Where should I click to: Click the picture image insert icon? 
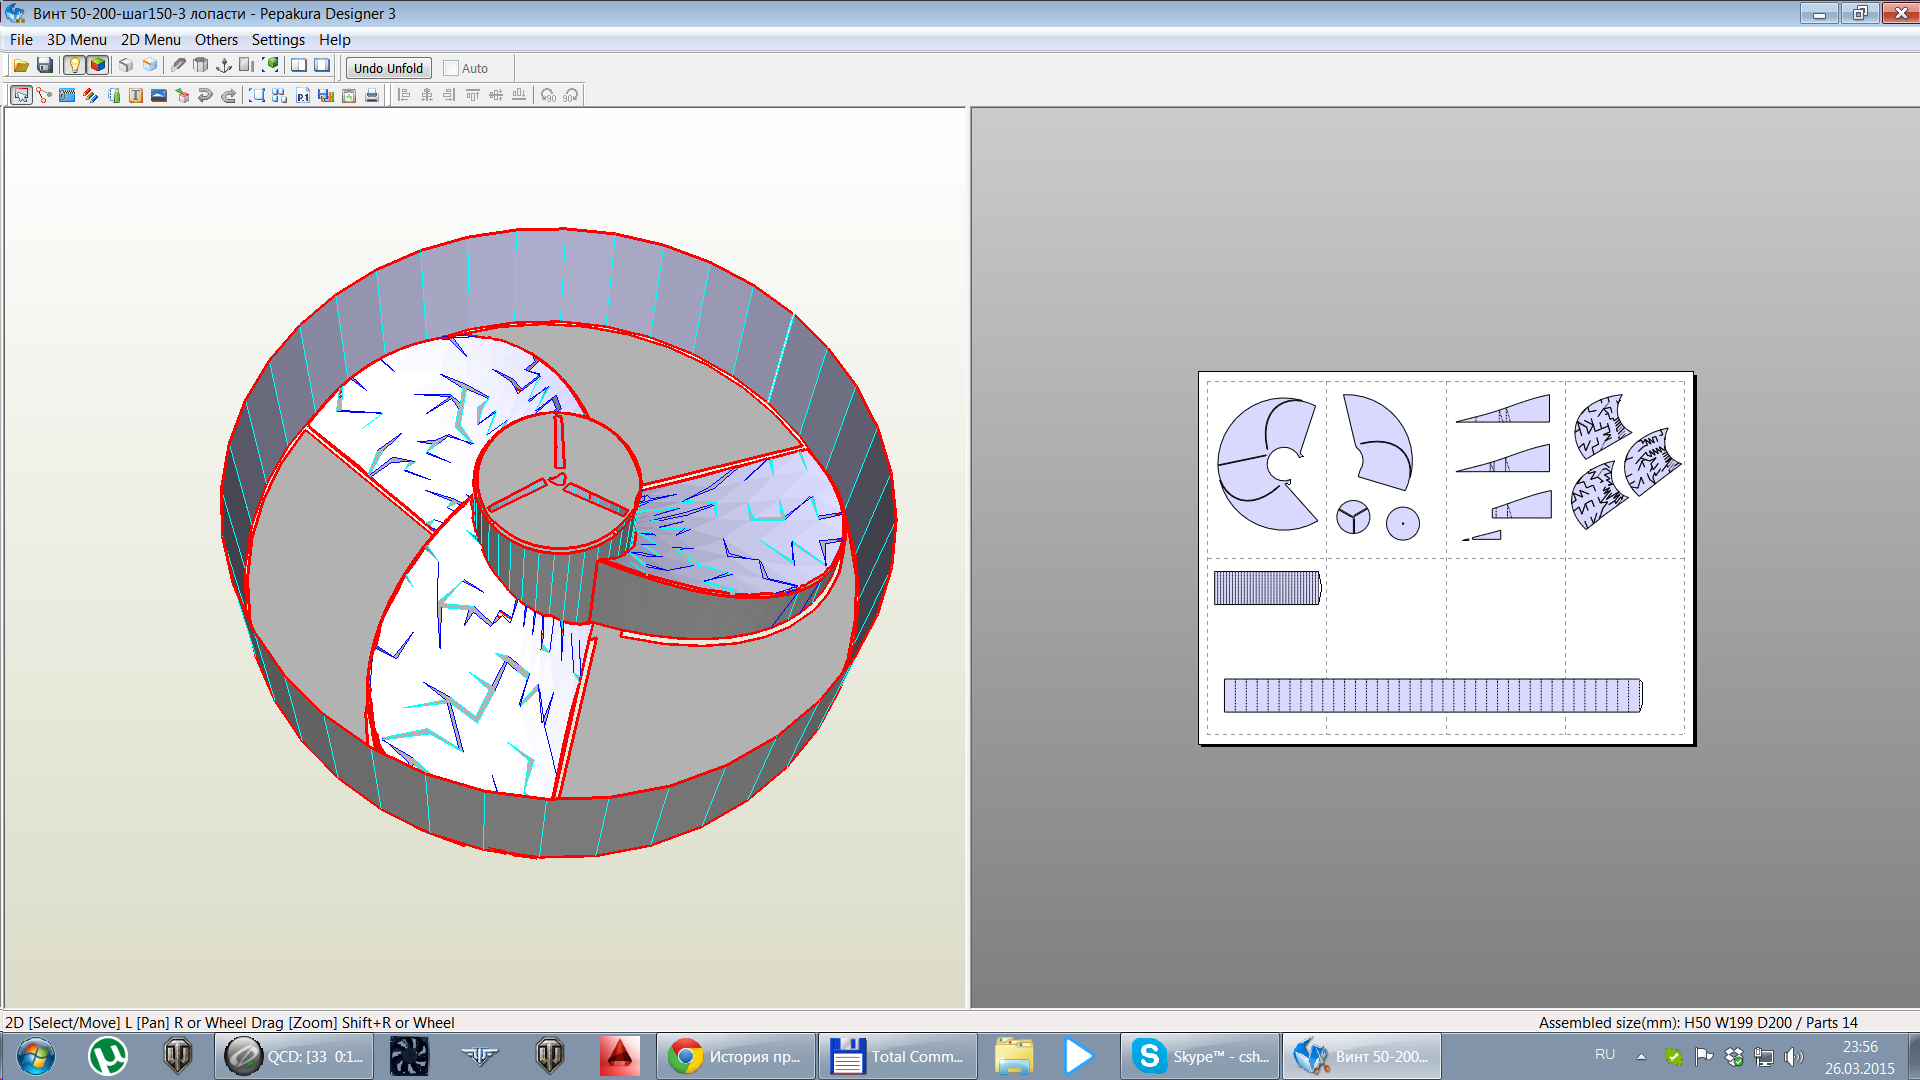pos(159,96)
